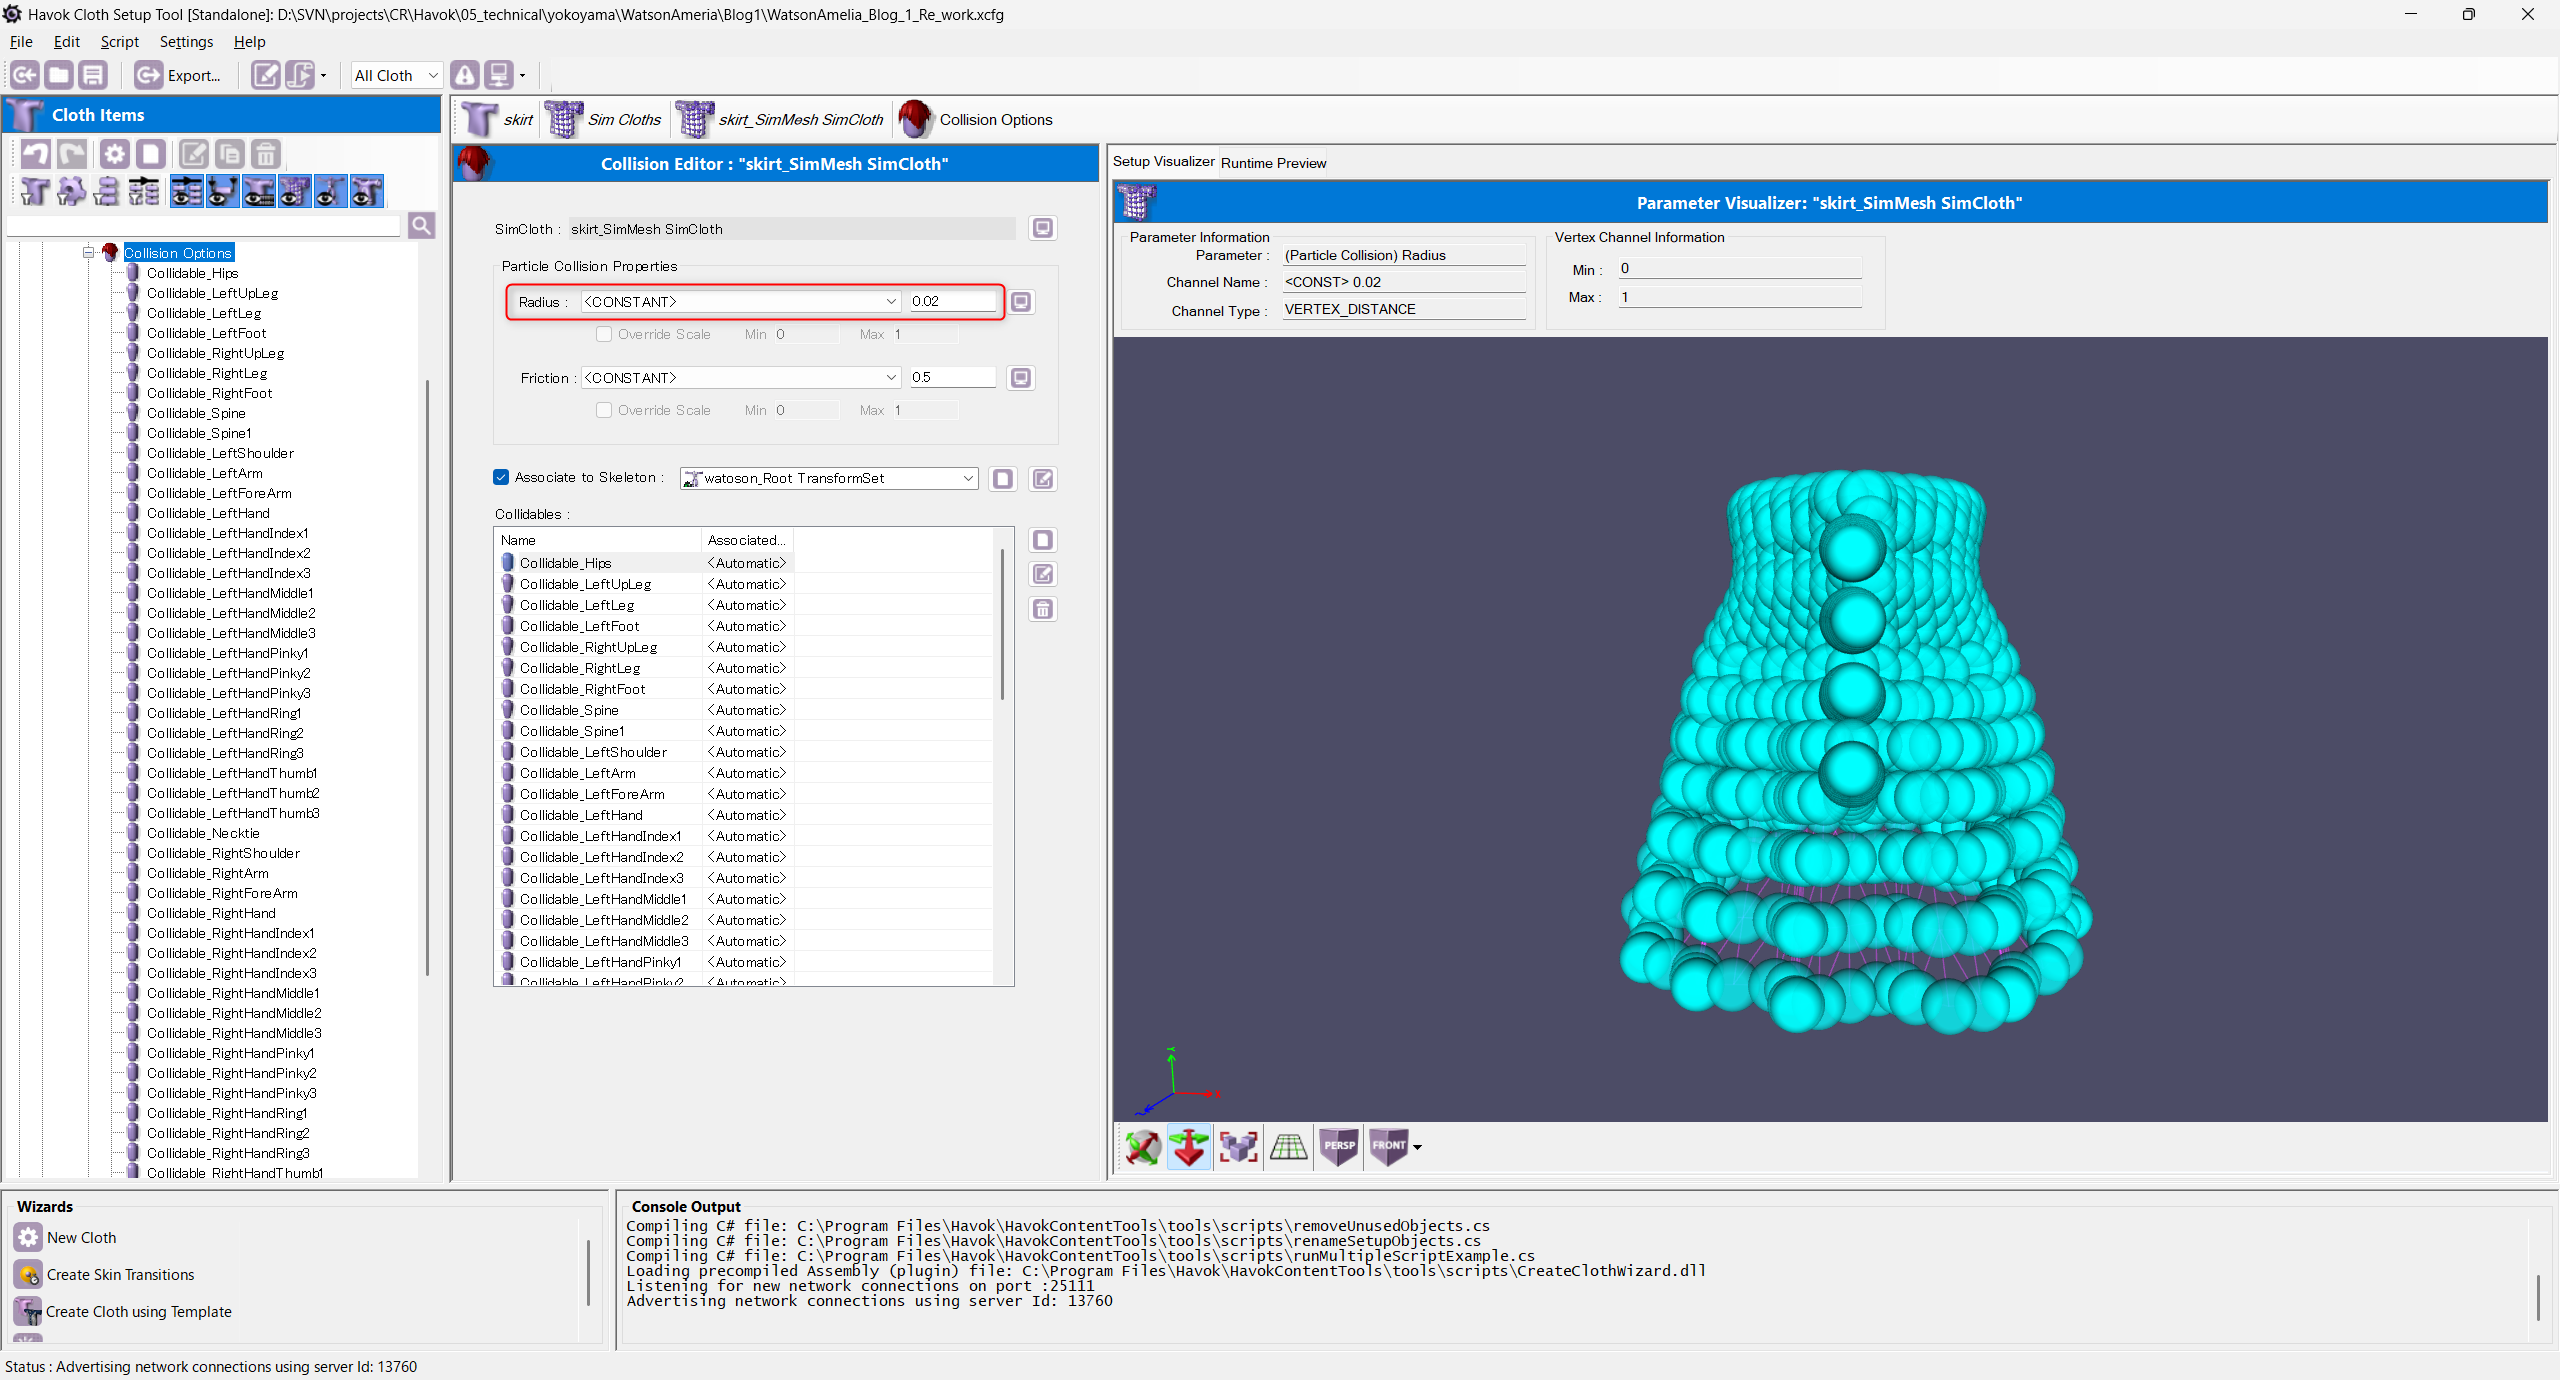This screenshot has height=1380, width=2560.
Task: Toggle the grid display icon
Action: click(1288, 1147)
